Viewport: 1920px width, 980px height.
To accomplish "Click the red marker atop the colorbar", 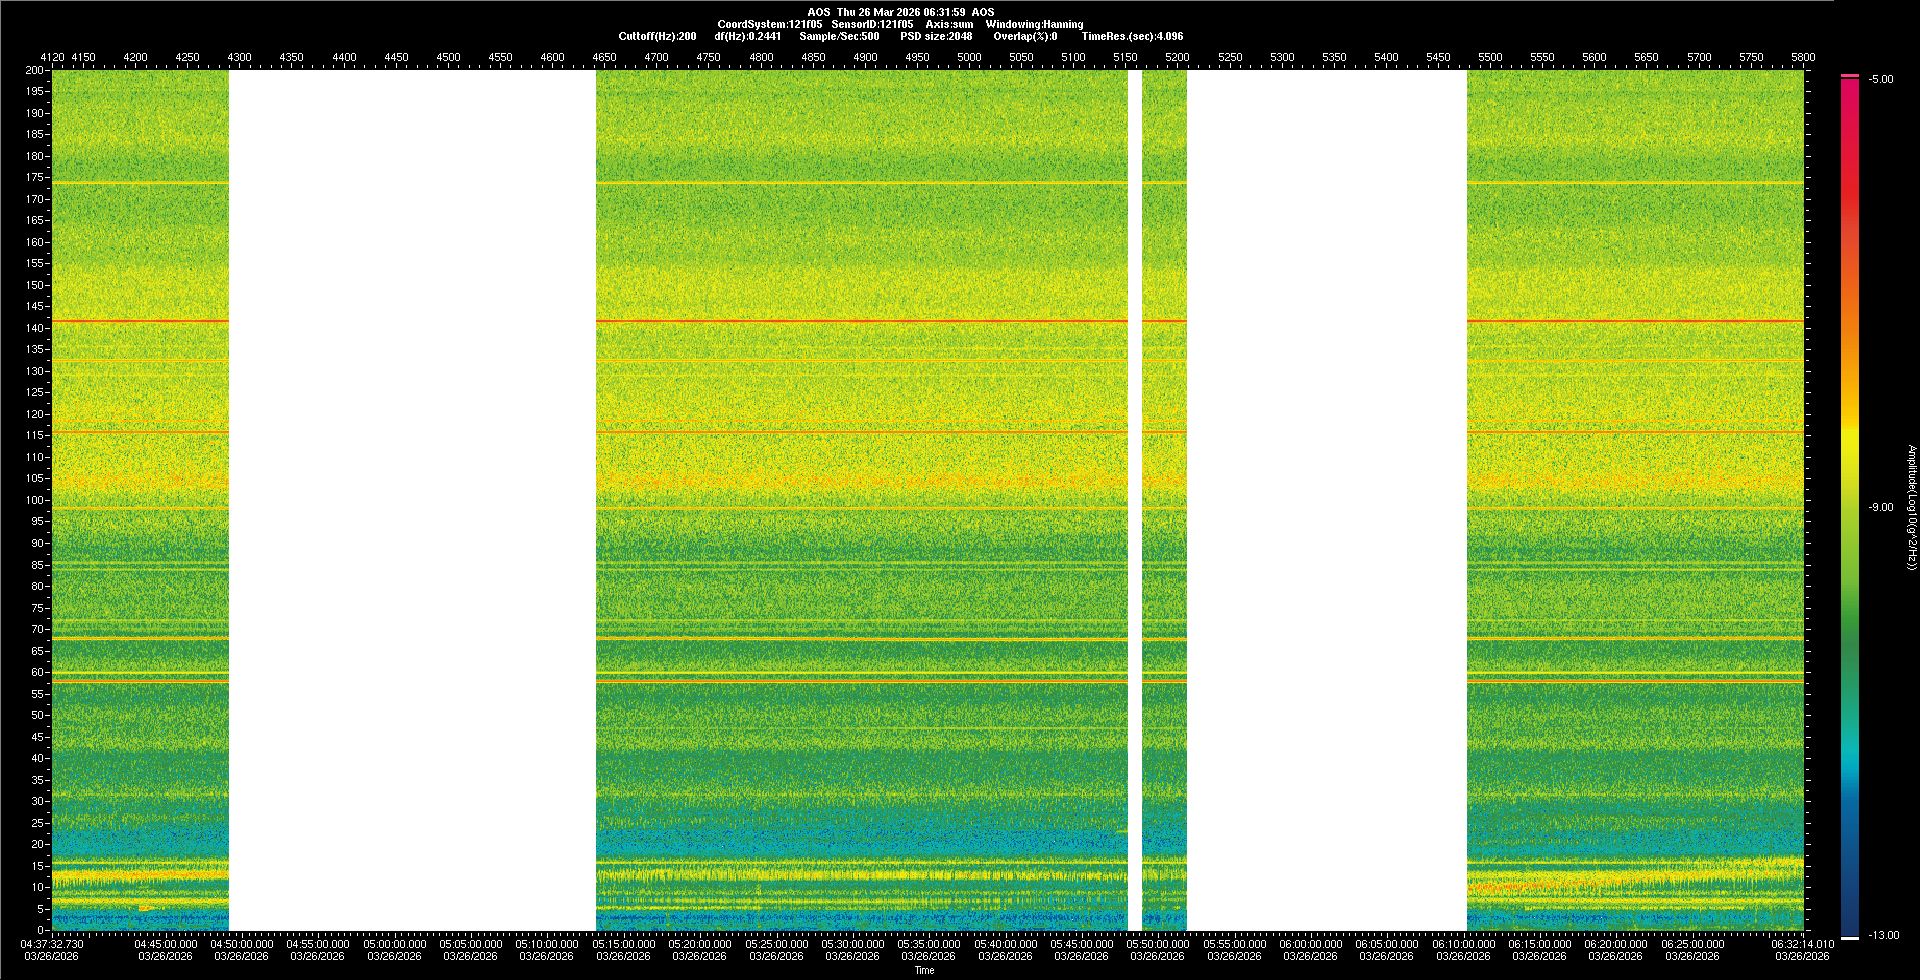I will point(1850,76).
